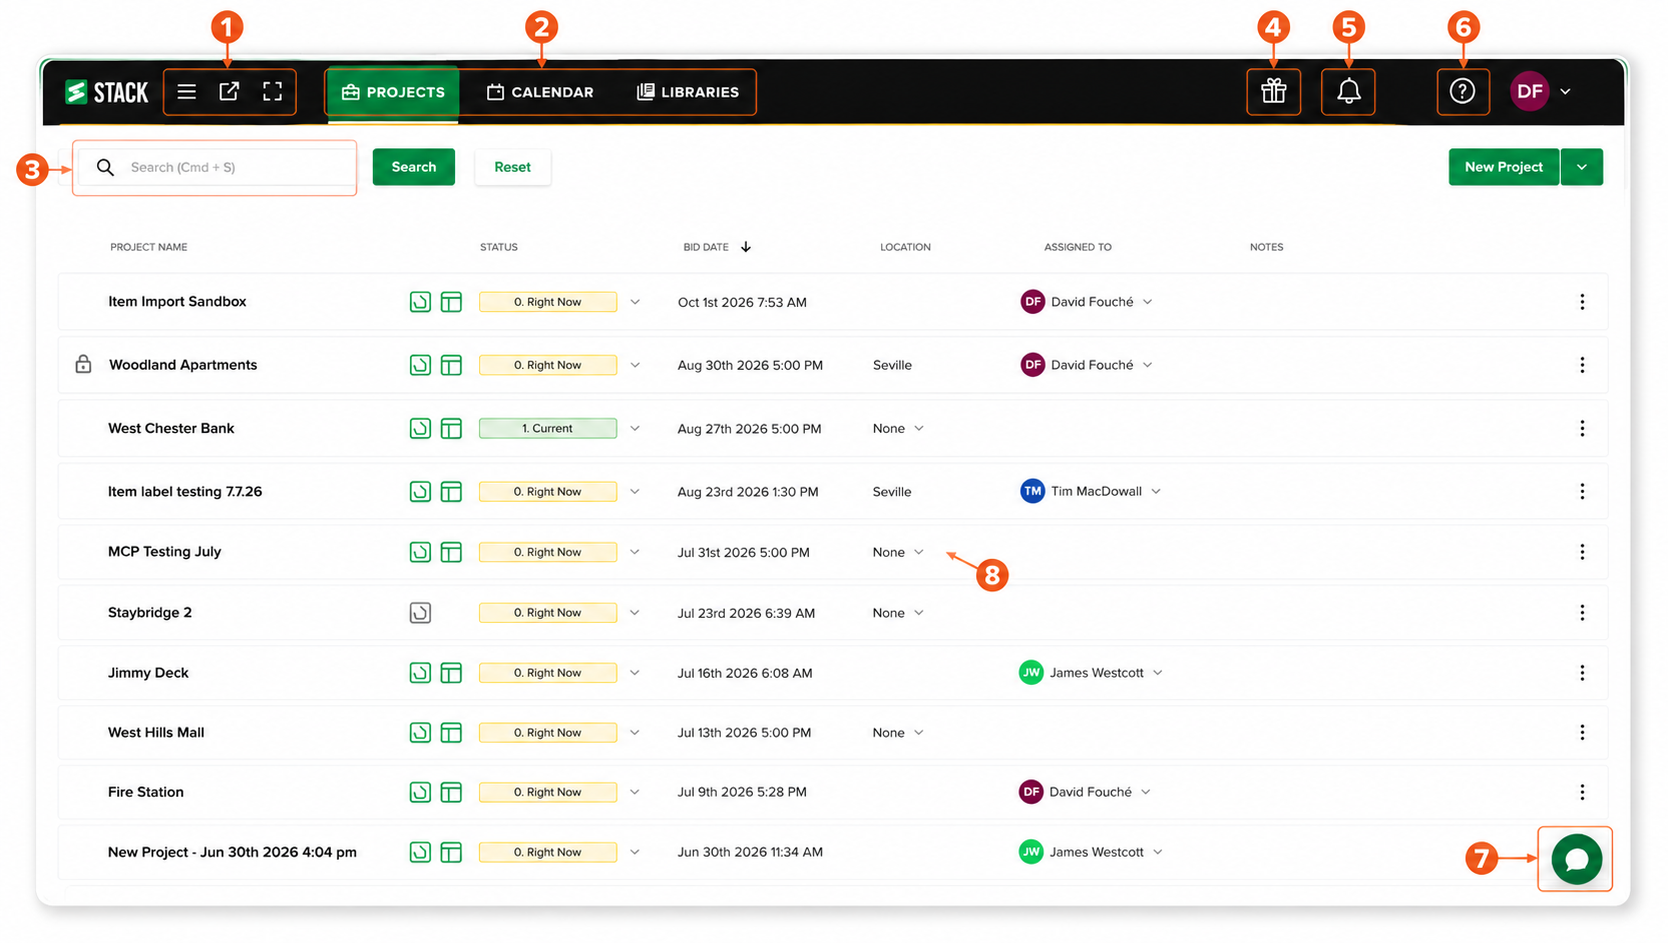Click the open-in-new-window icon
Image resolution: width=1668 pixels, height=943 pixels.
pos(229,92)
